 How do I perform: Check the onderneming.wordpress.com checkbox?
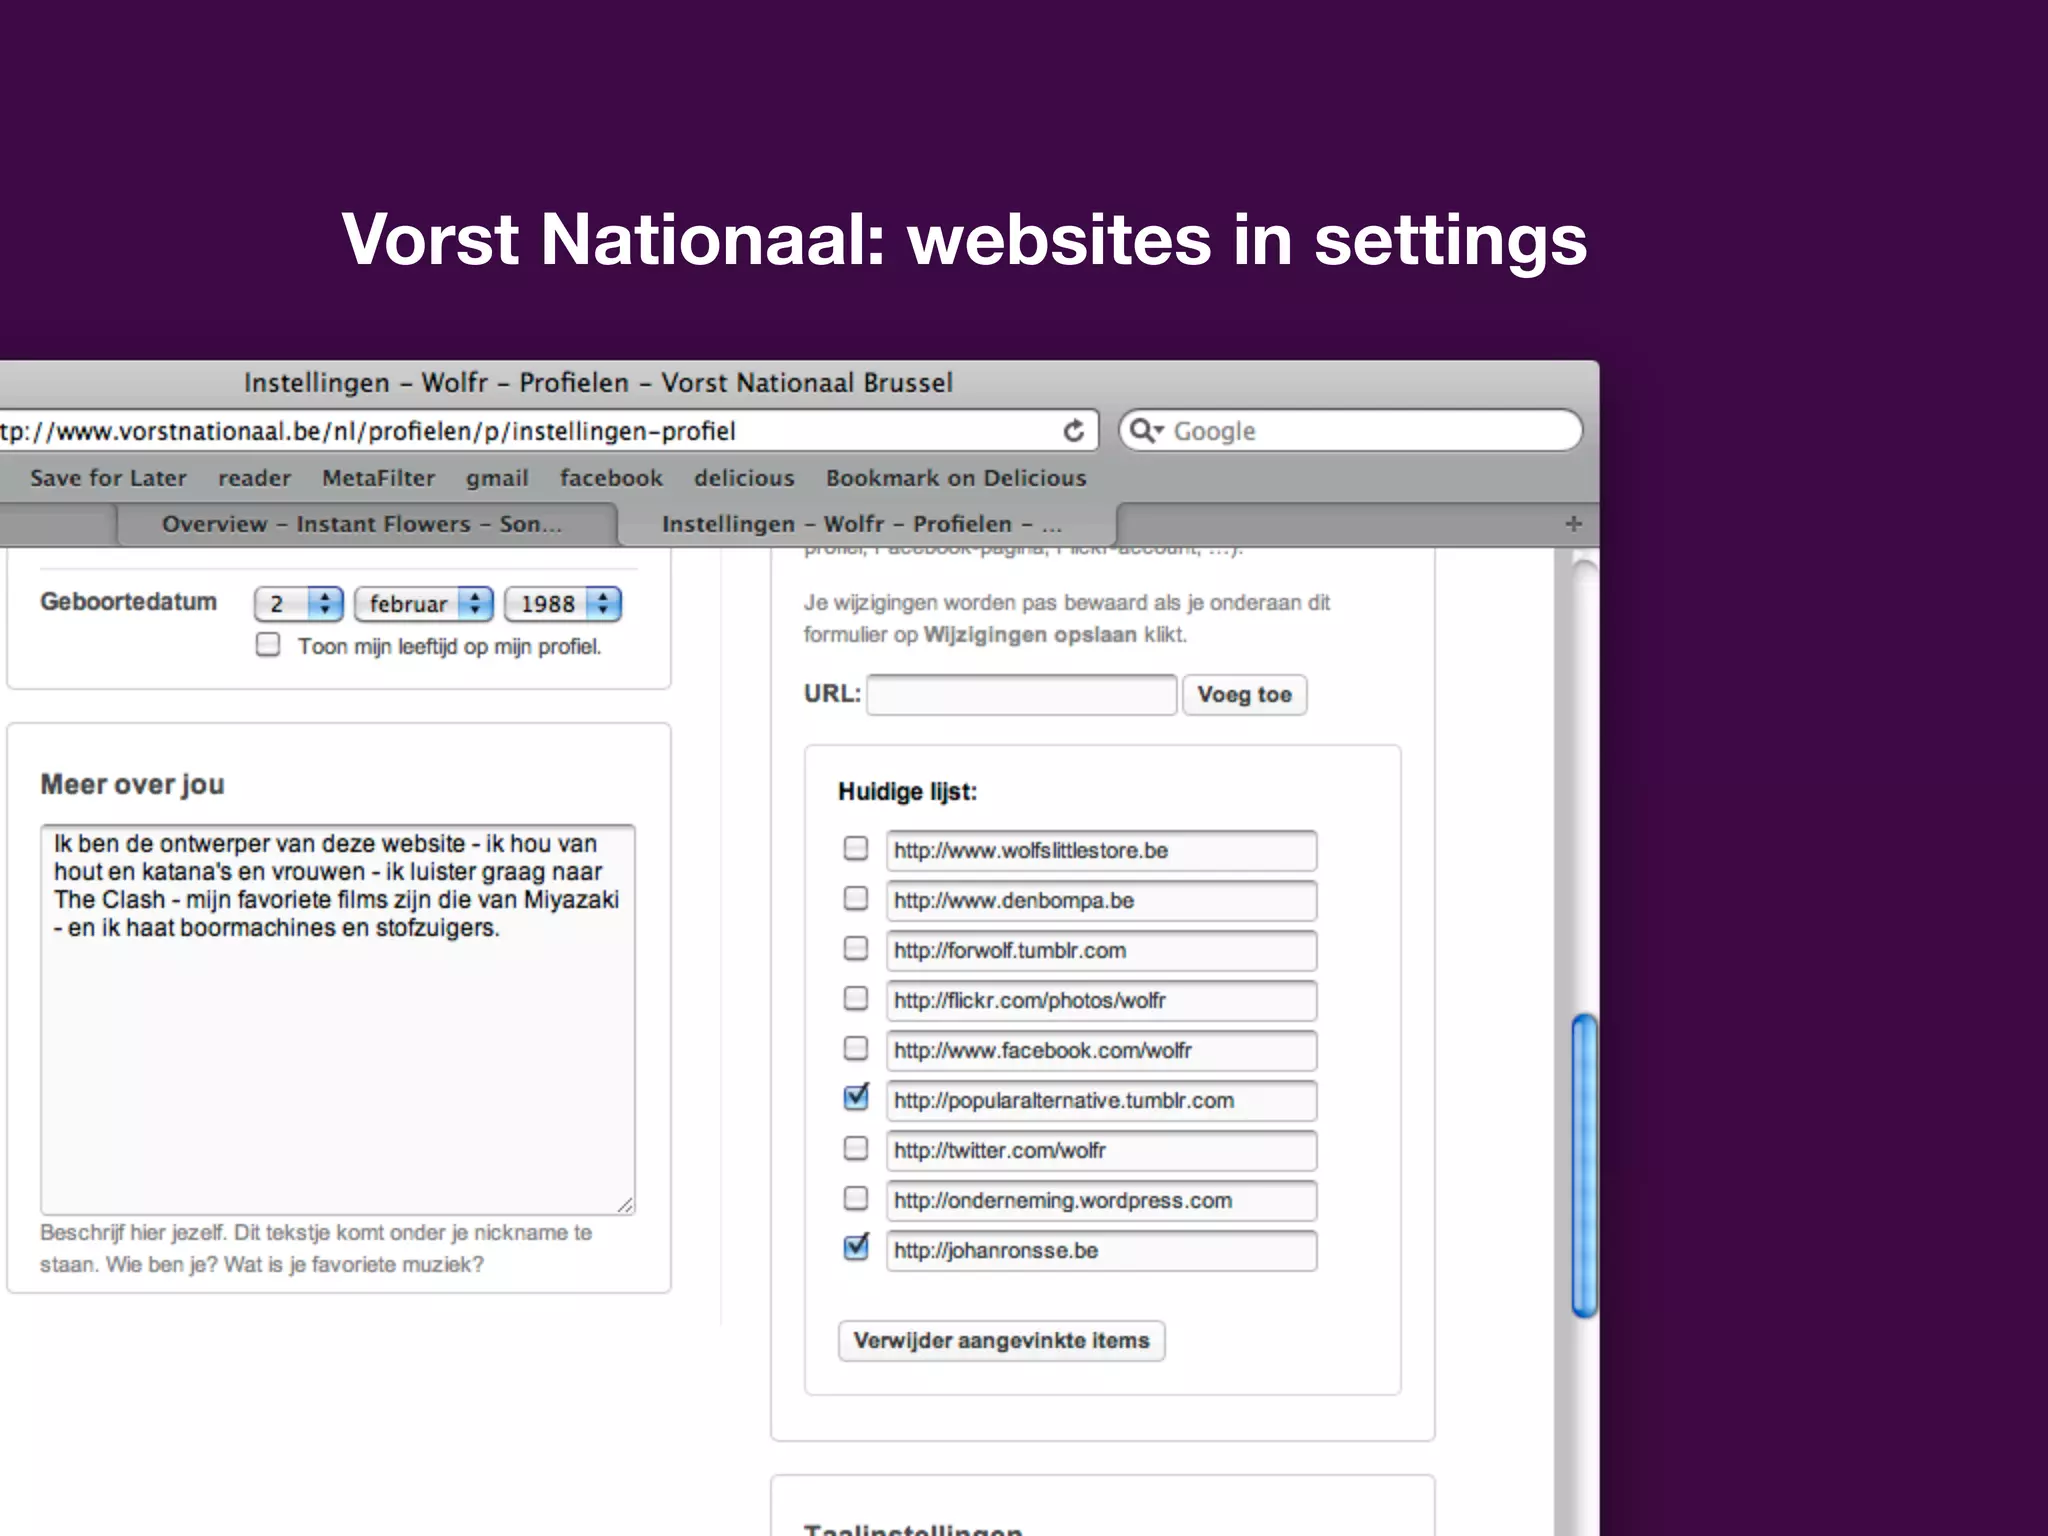tap(856, 1199)
